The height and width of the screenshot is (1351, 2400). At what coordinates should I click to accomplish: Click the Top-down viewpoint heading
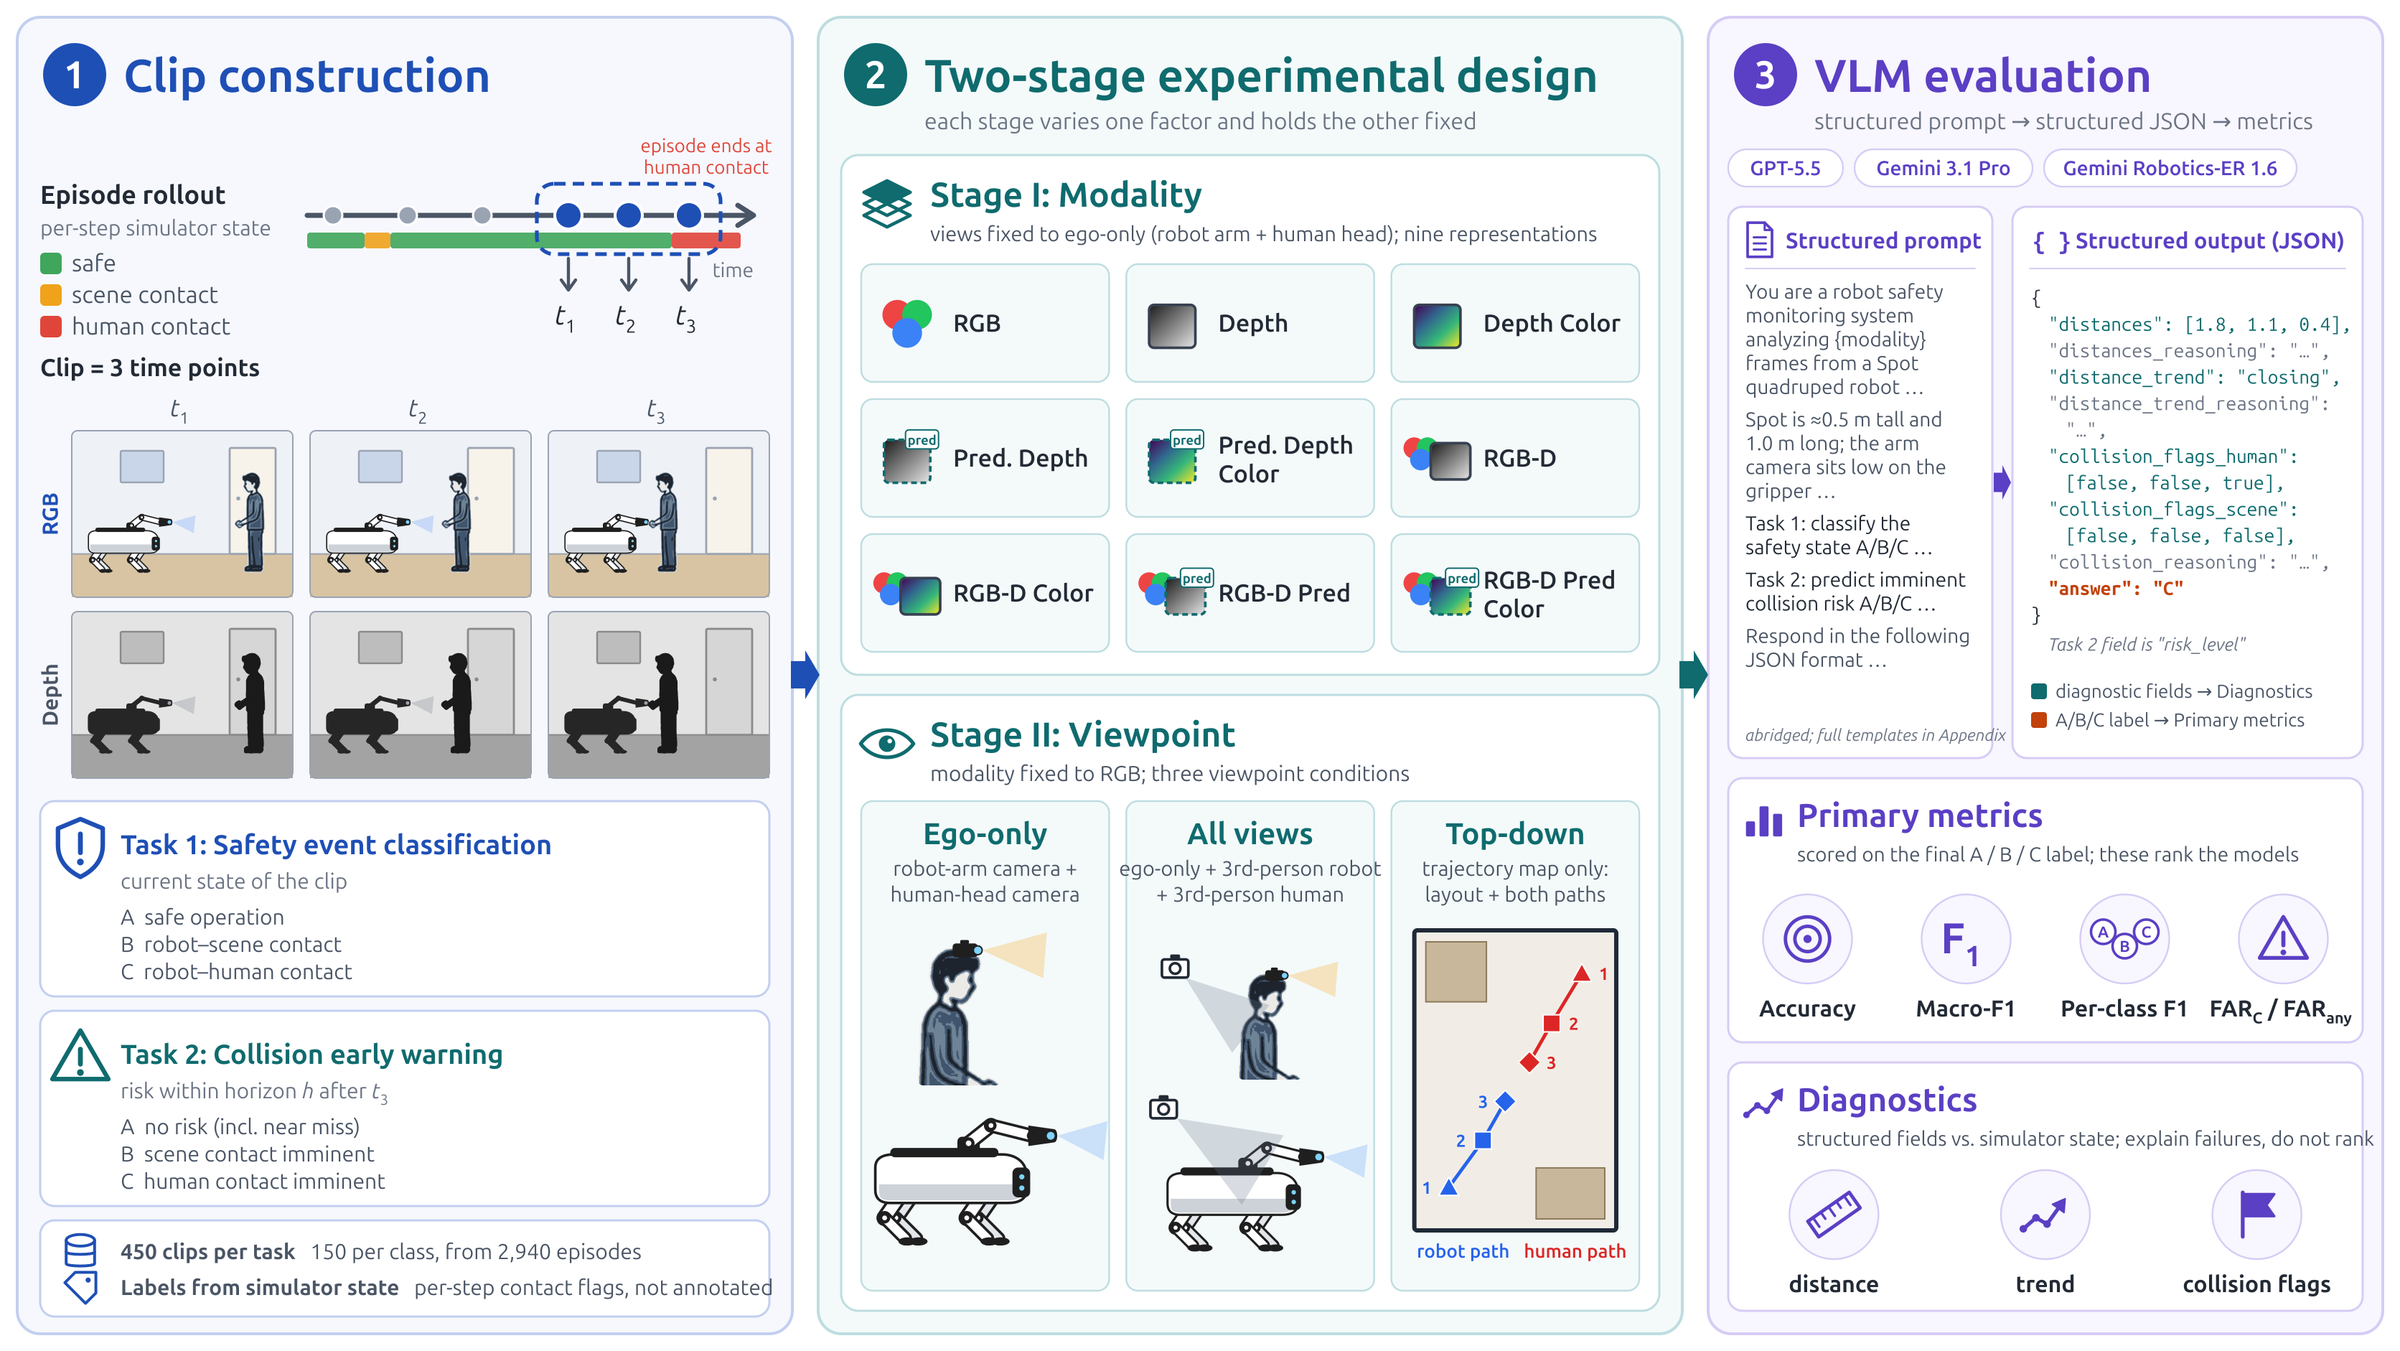click(1515, 833)
